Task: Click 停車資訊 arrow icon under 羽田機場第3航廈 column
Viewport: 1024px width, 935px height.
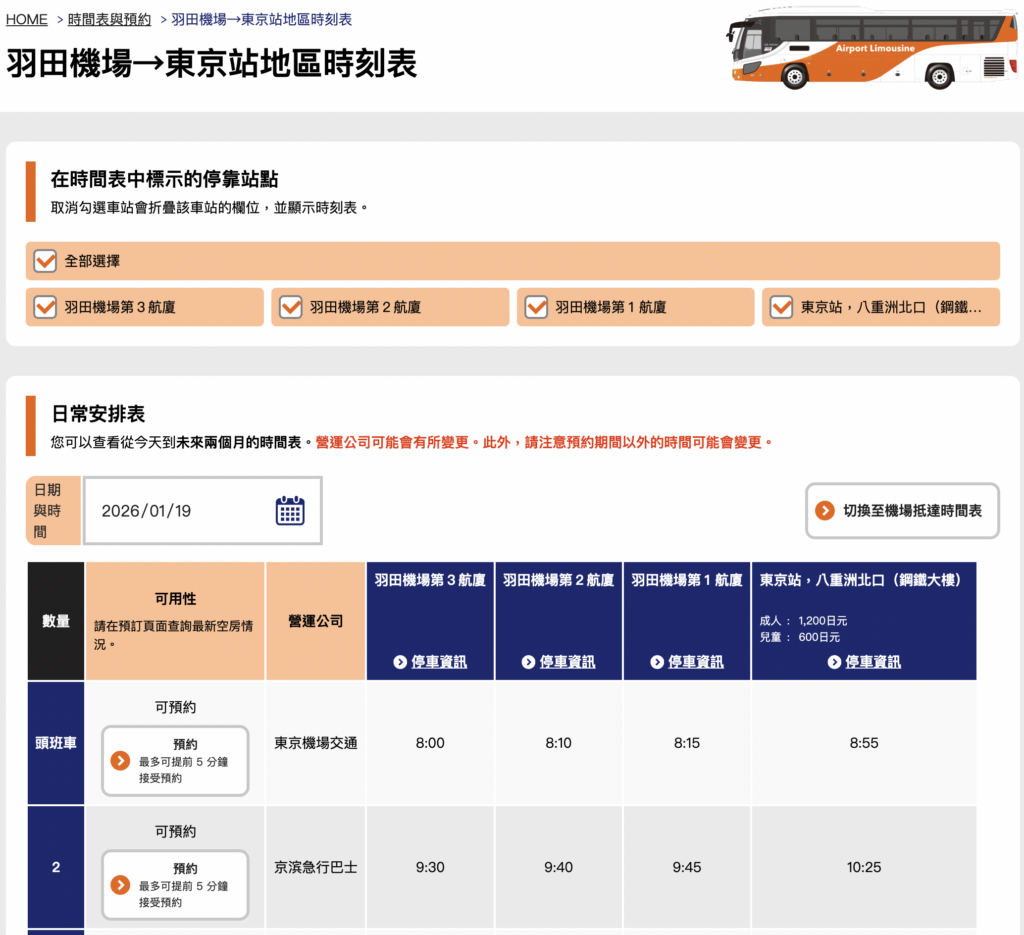Action: coord(400,662)
